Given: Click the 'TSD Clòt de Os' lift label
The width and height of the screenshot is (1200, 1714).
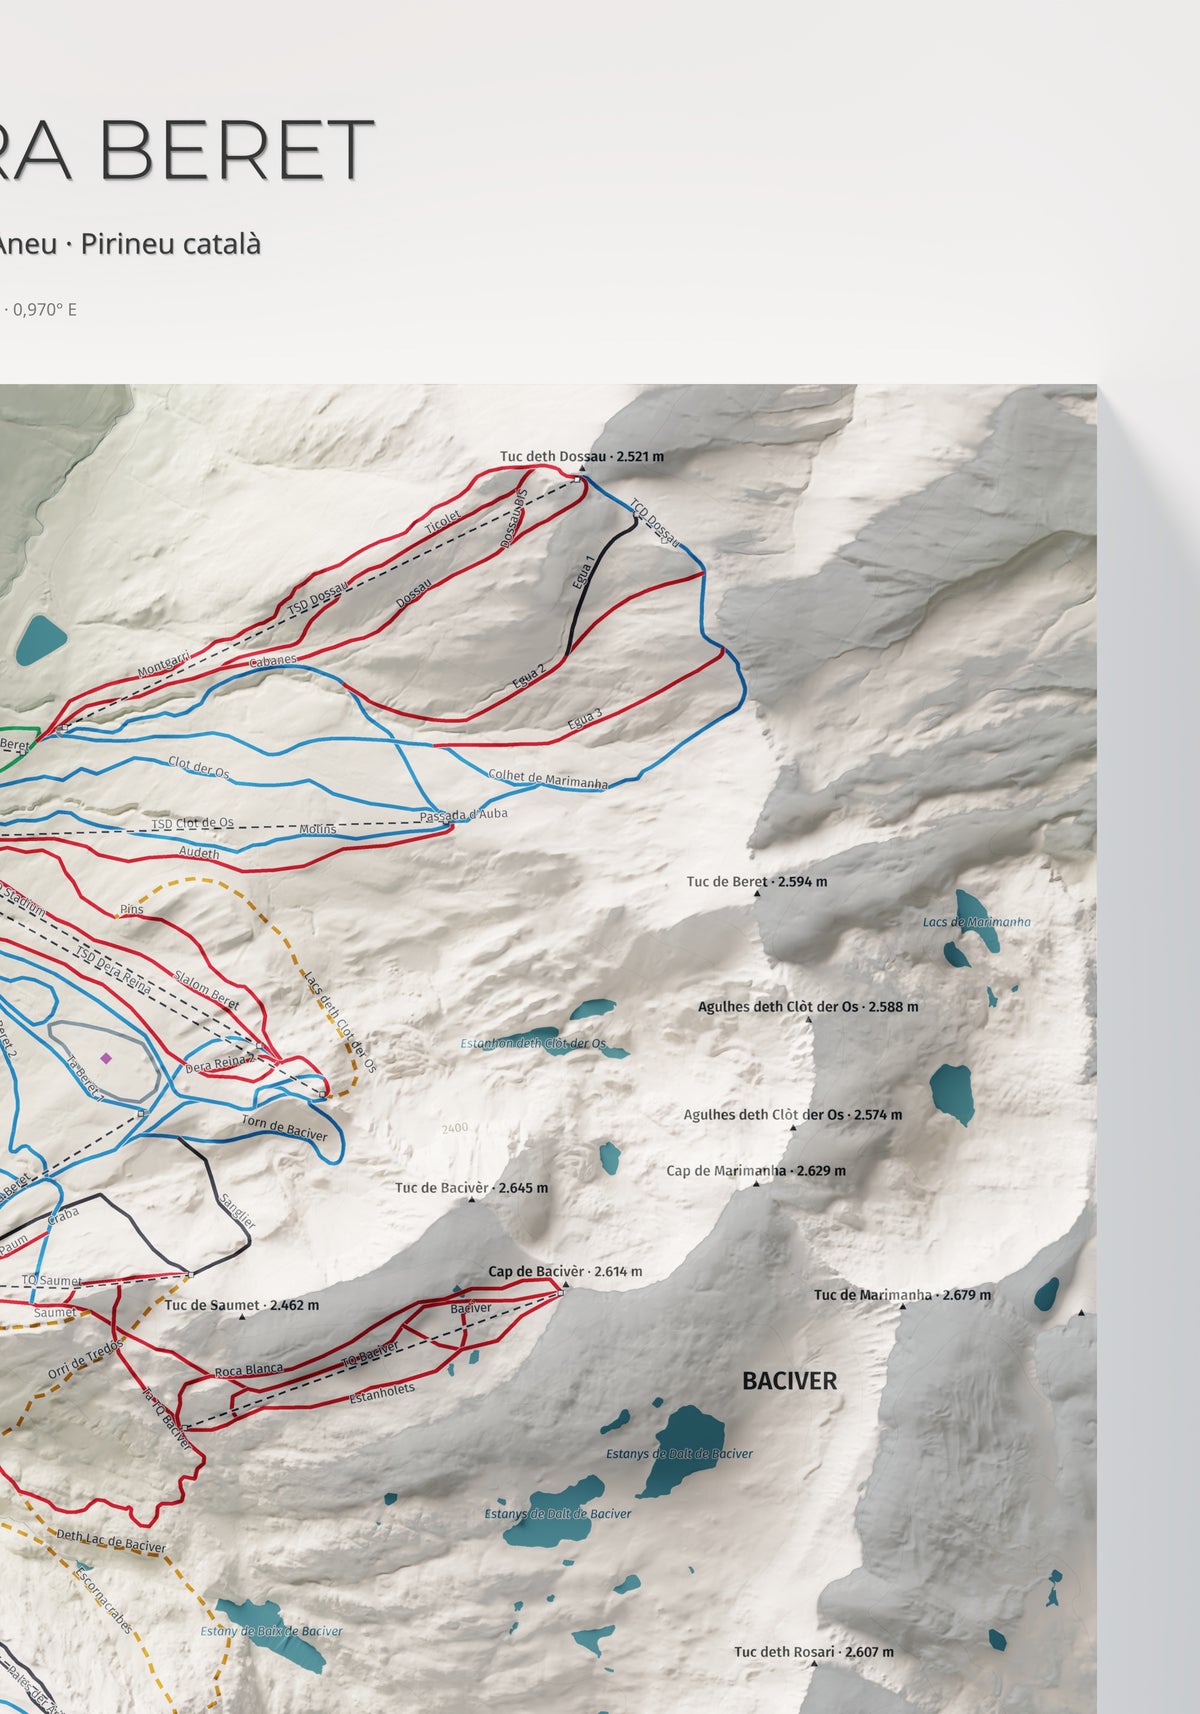Looking at the screenshot, I should point(192,823).
